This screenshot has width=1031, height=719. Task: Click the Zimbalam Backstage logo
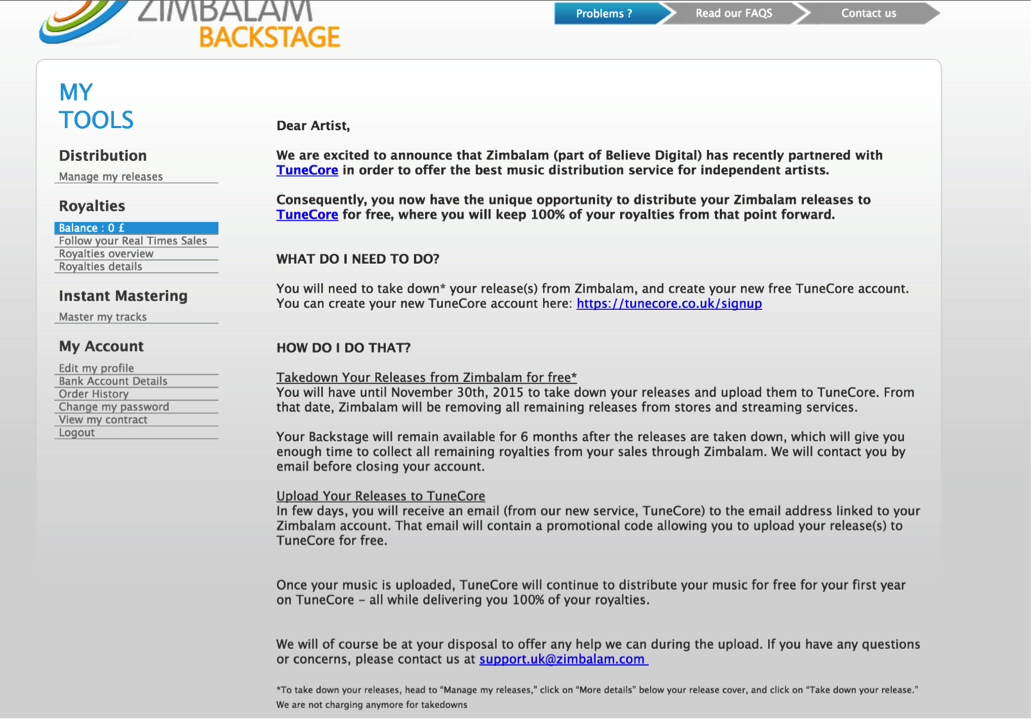click(x=189, y=24)
